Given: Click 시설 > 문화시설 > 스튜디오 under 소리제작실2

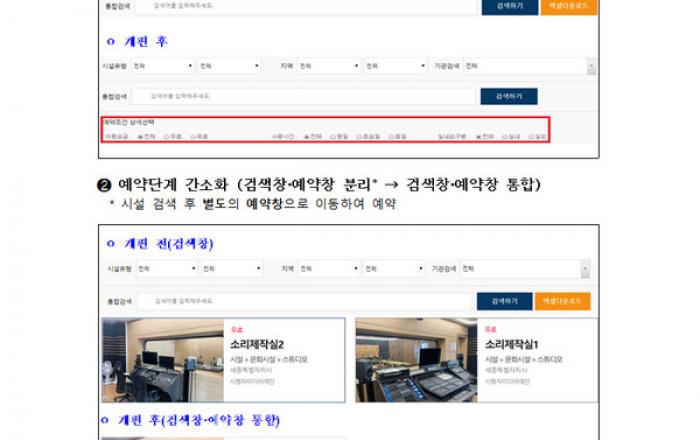Looking at the screenshot, I should coord(269,359).
